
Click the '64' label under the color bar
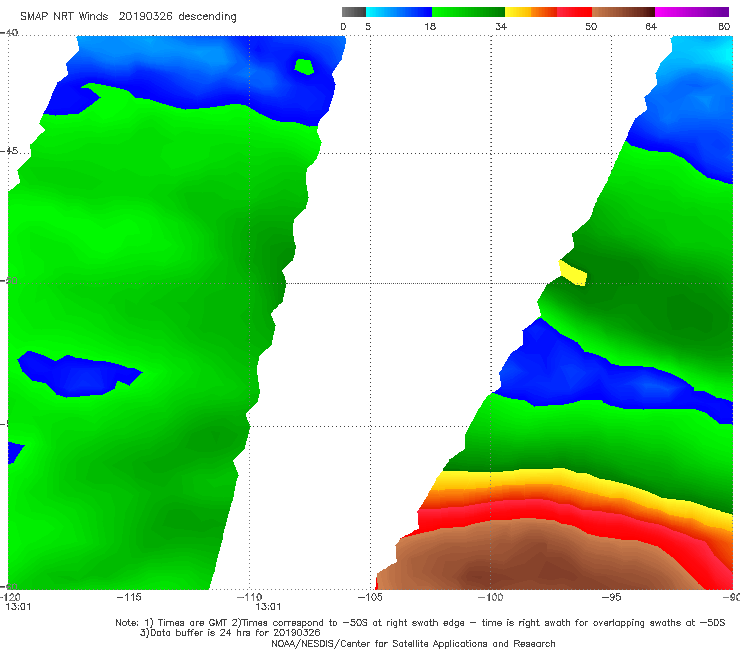[x=651, y=26]
